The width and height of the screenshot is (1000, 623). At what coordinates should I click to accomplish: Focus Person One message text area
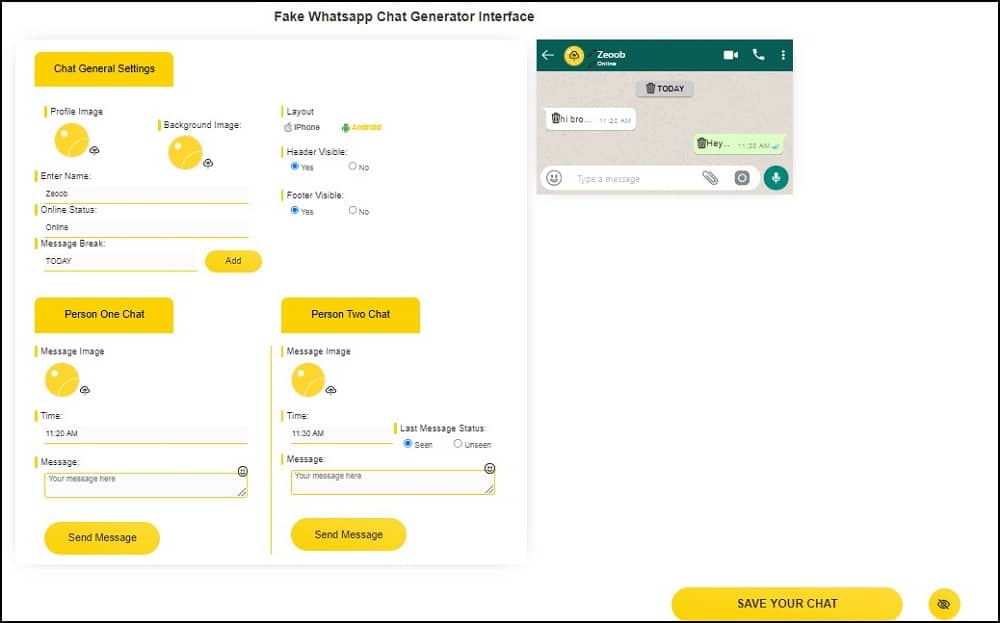pyautogui.click(x=145, y=485)
